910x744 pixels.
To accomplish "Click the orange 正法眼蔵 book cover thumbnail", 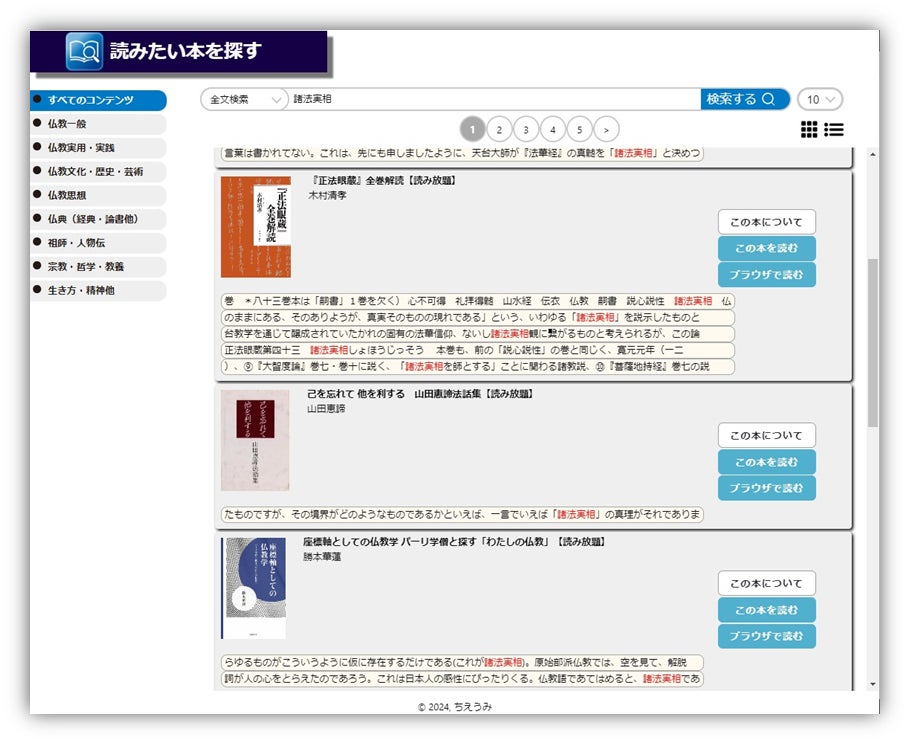I will pyautogui.click(x=256, y=227).
